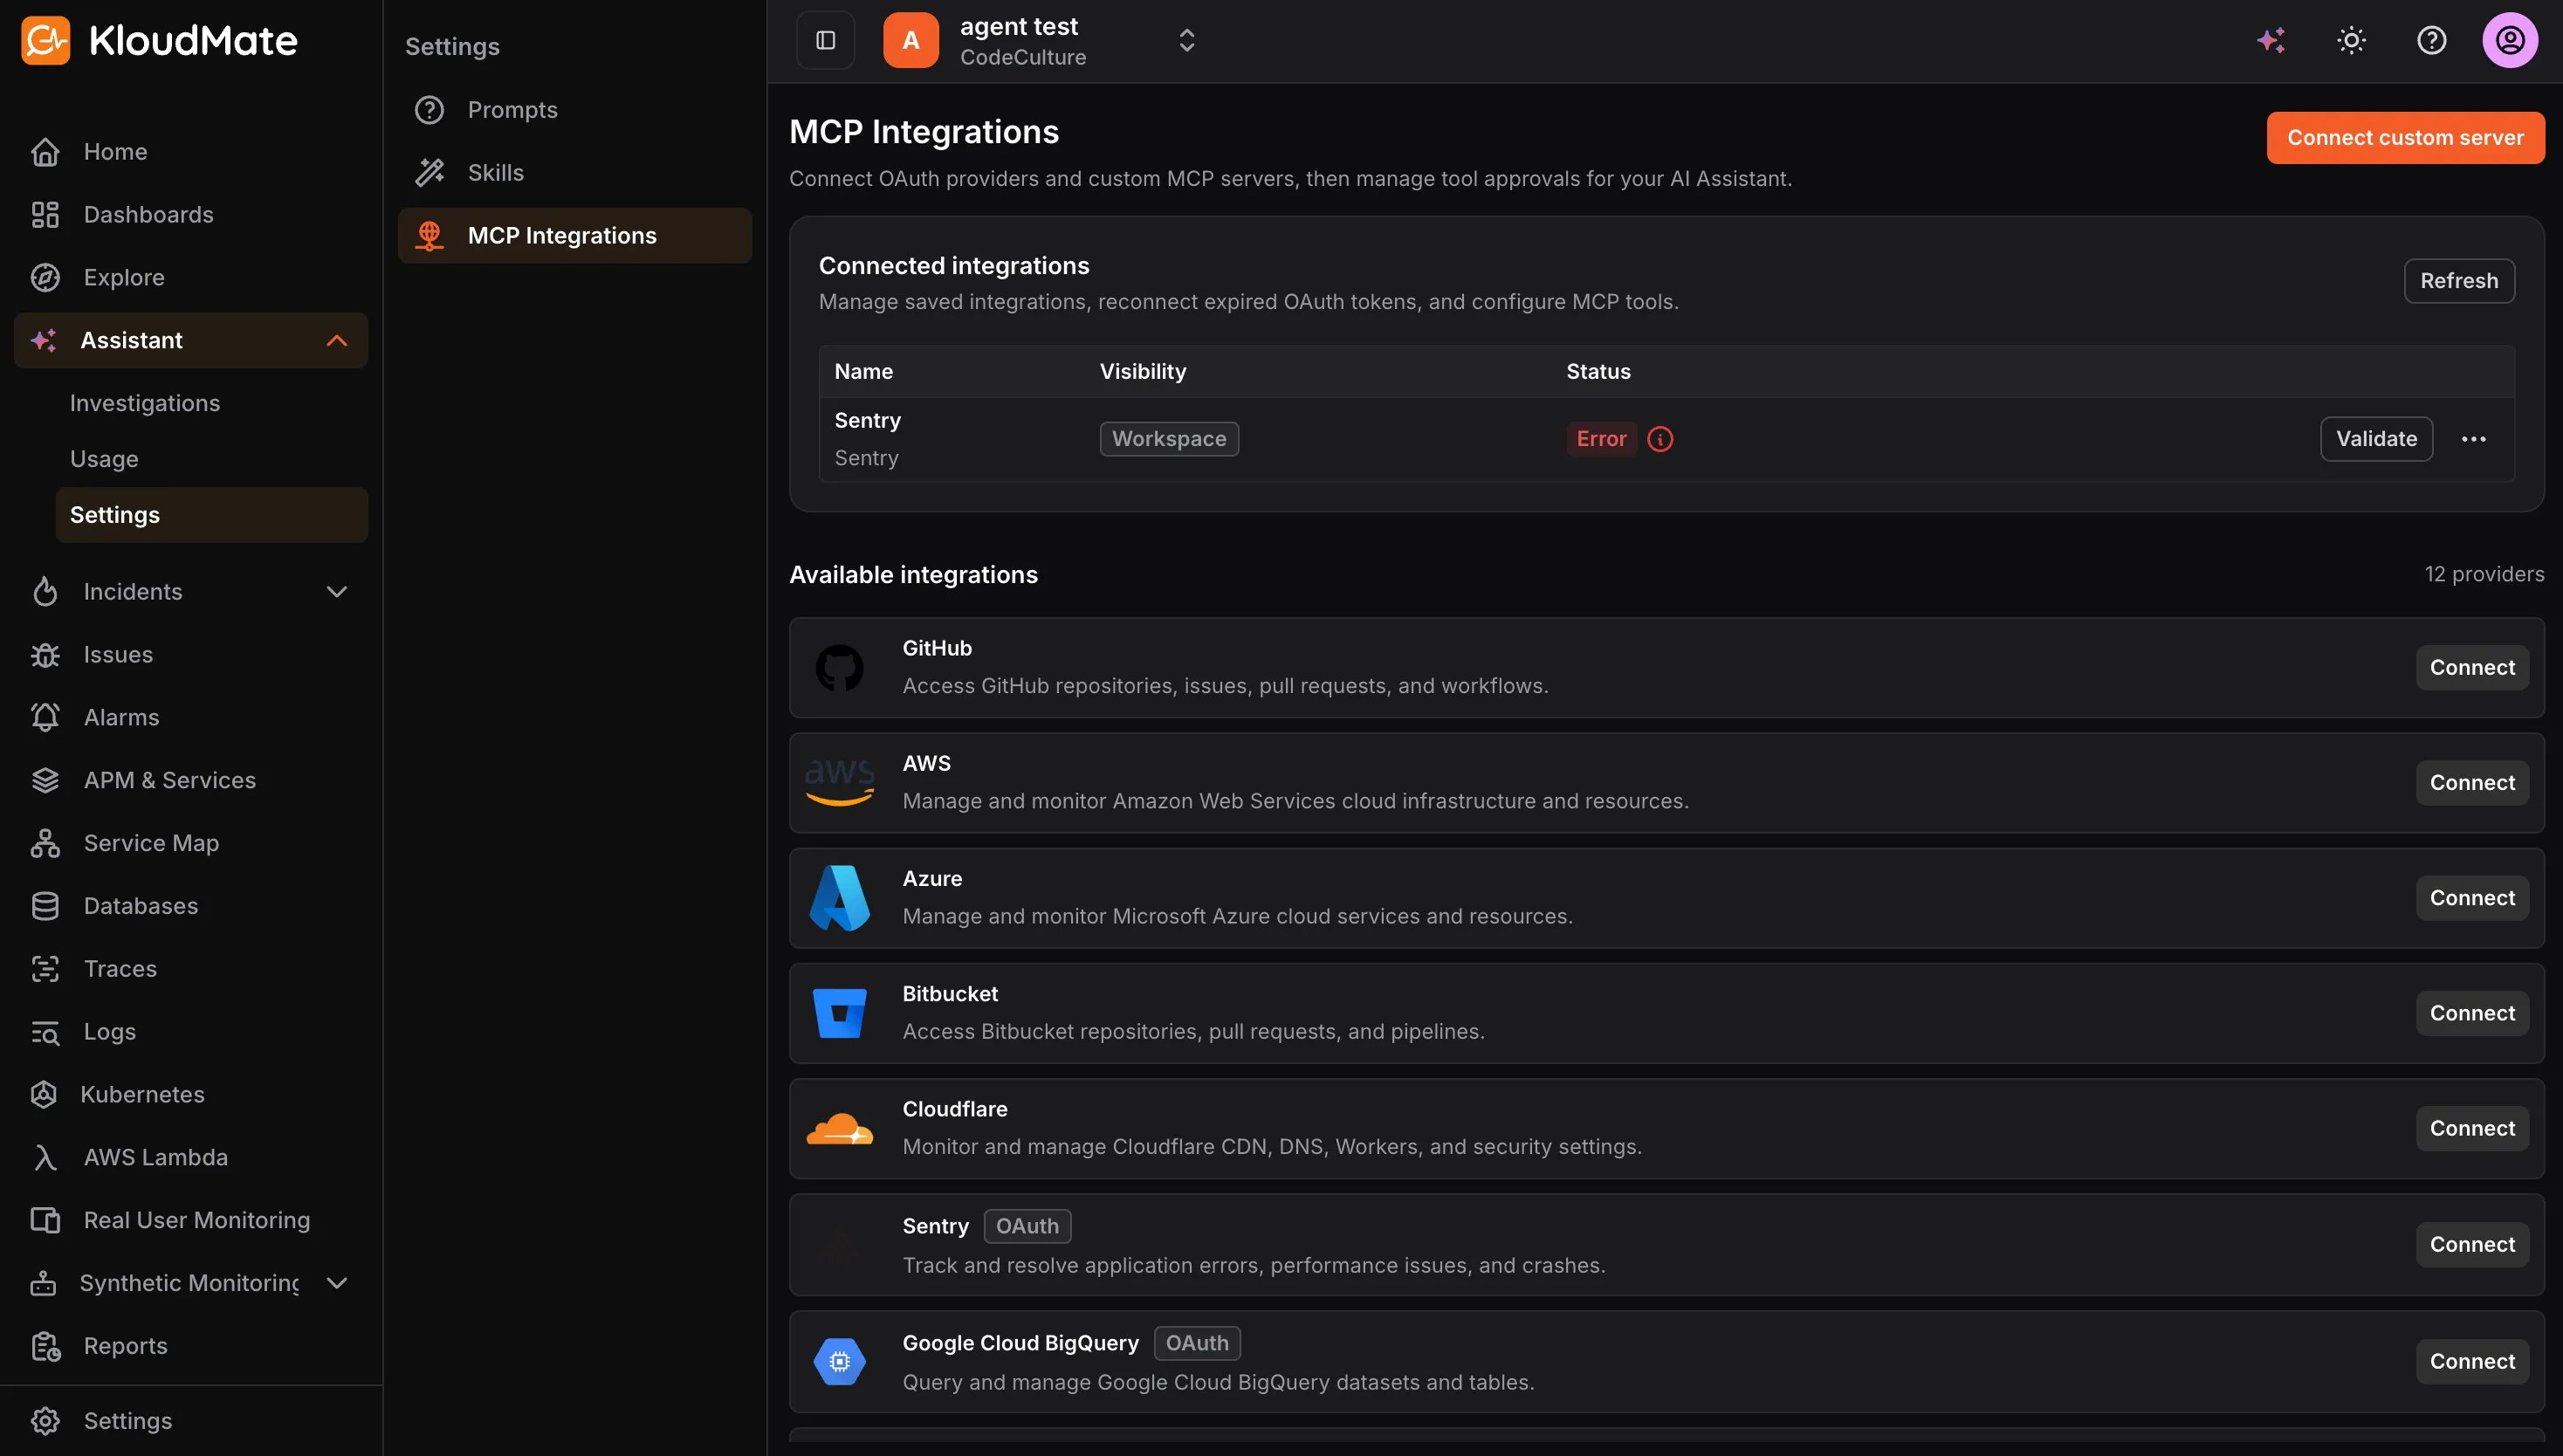2563x1456 pixels.
Task: Switch theme with the sun icon
Action: [2352, 40]
